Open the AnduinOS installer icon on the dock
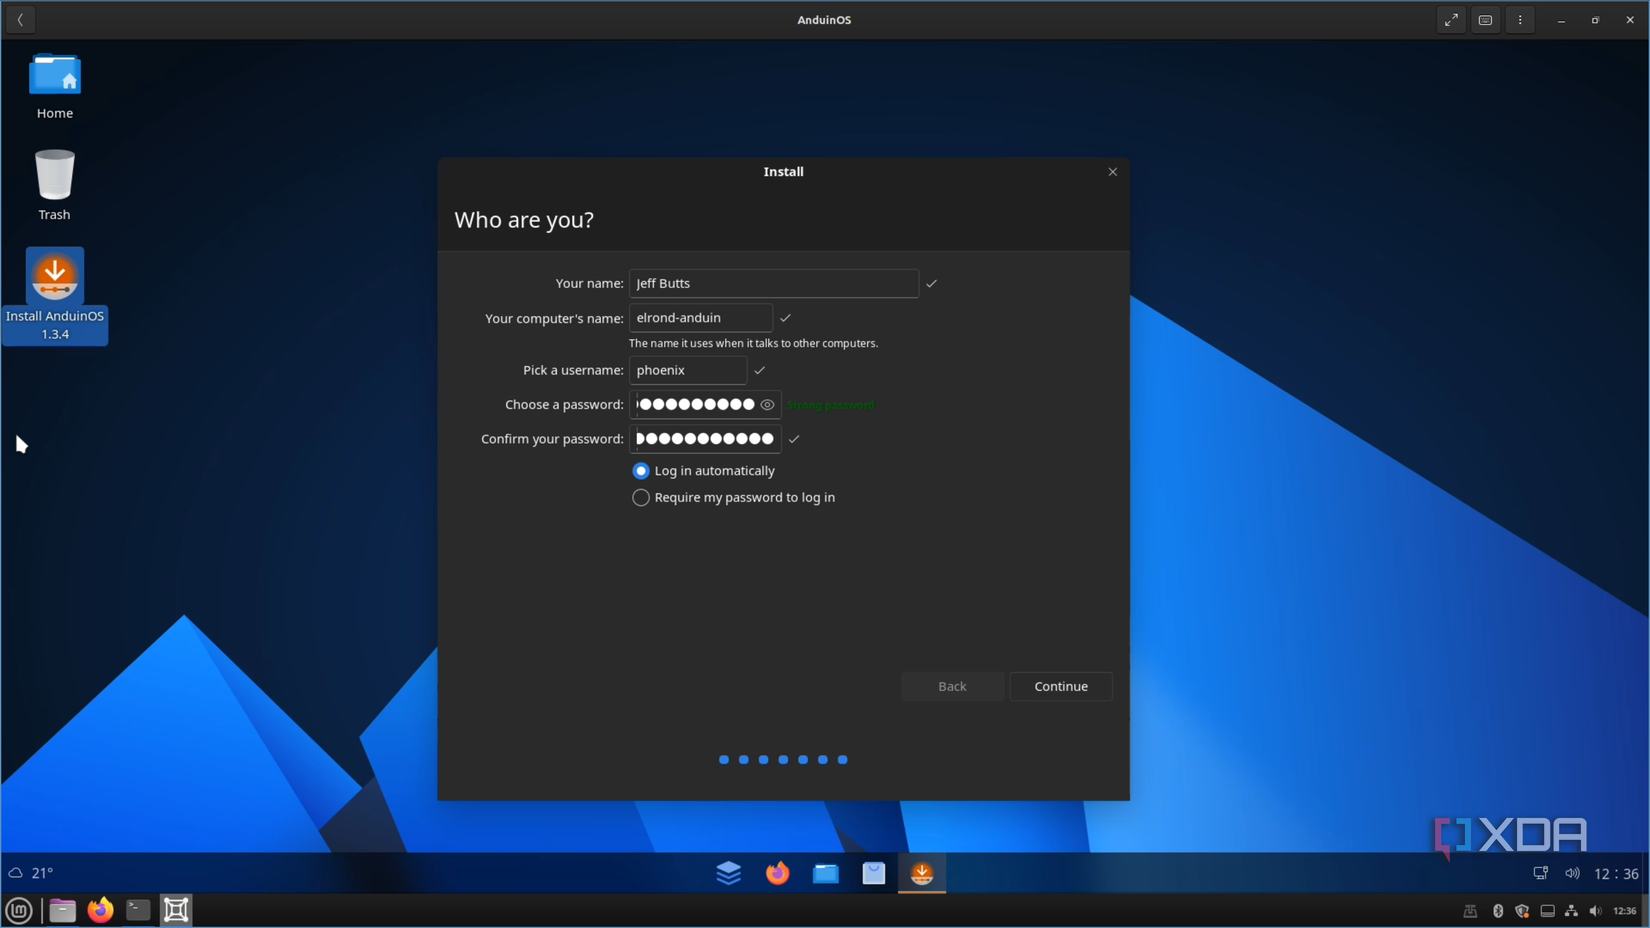Screen dimensions: 1650x928 tap(920, 873)
